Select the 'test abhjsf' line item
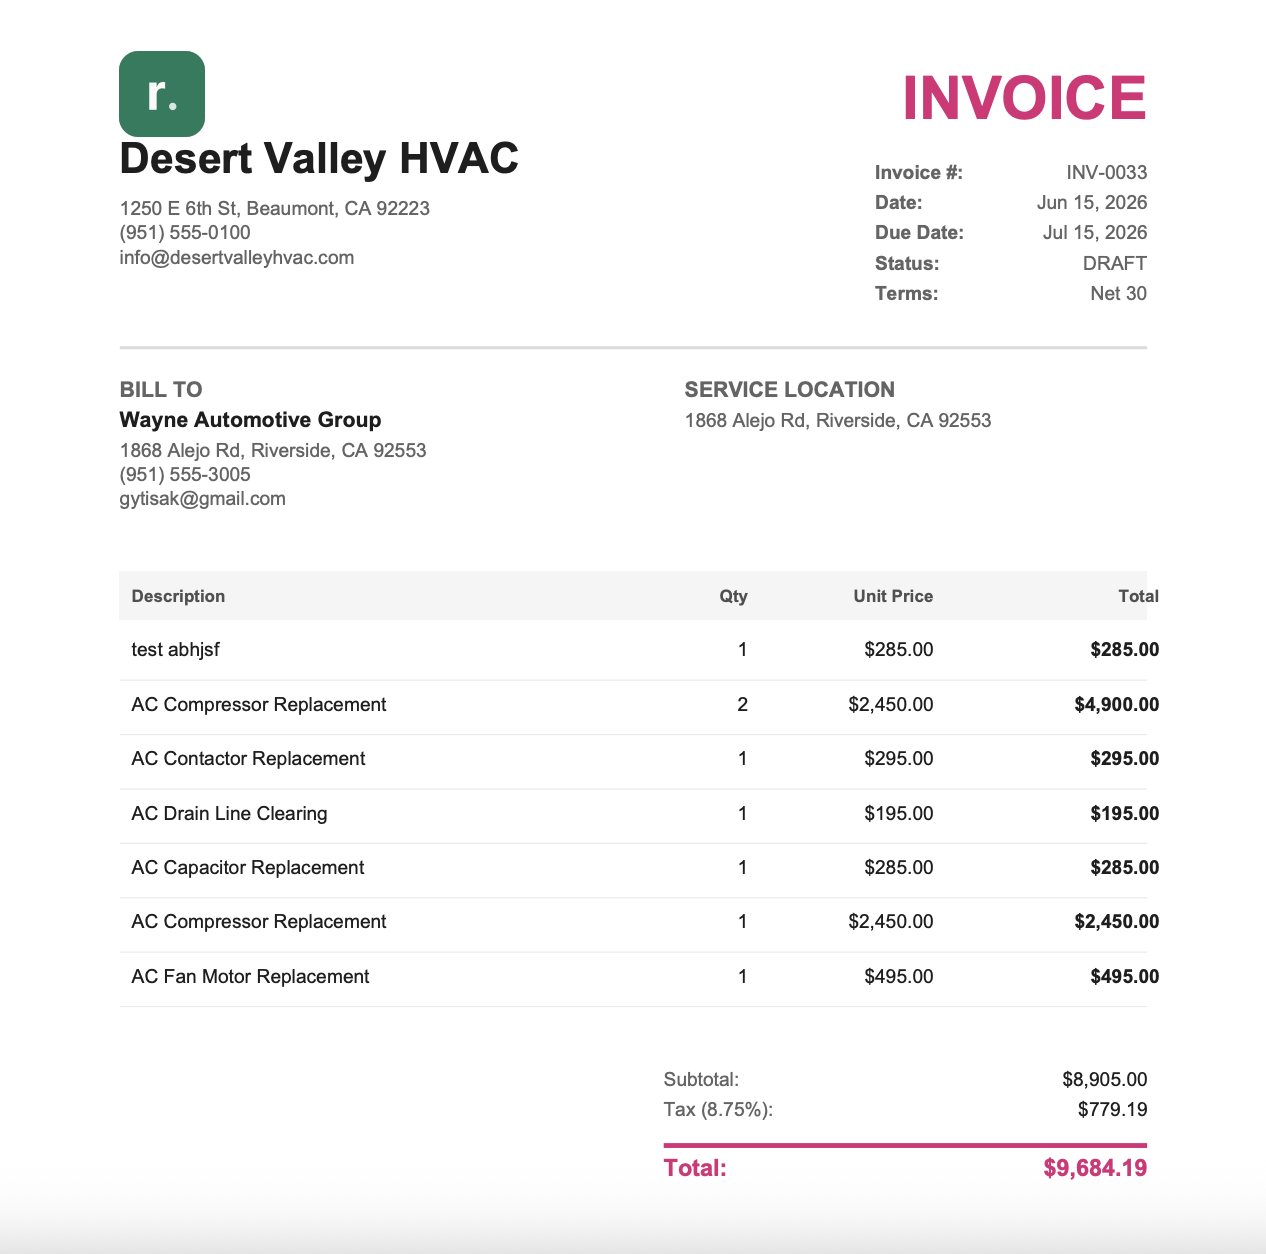 coord(175,650)
